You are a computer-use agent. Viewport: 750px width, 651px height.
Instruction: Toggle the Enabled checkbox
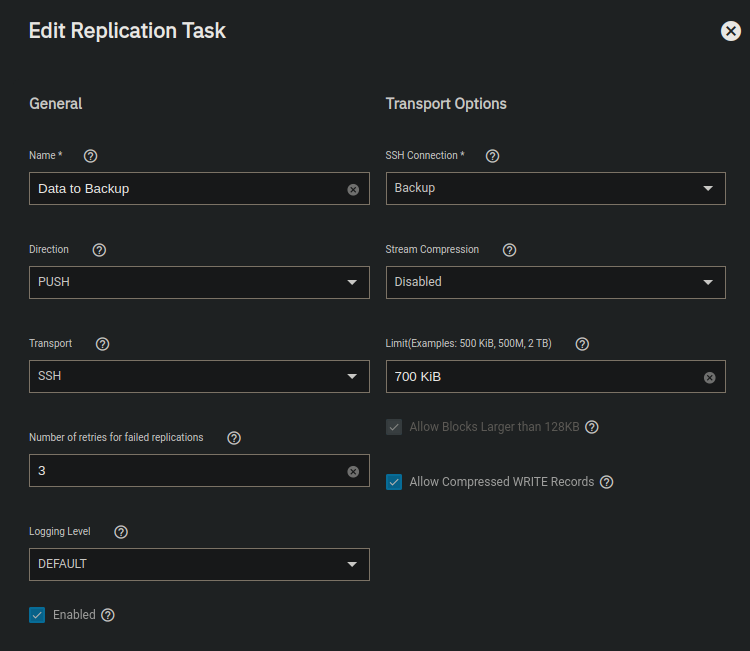pos(37,615)
